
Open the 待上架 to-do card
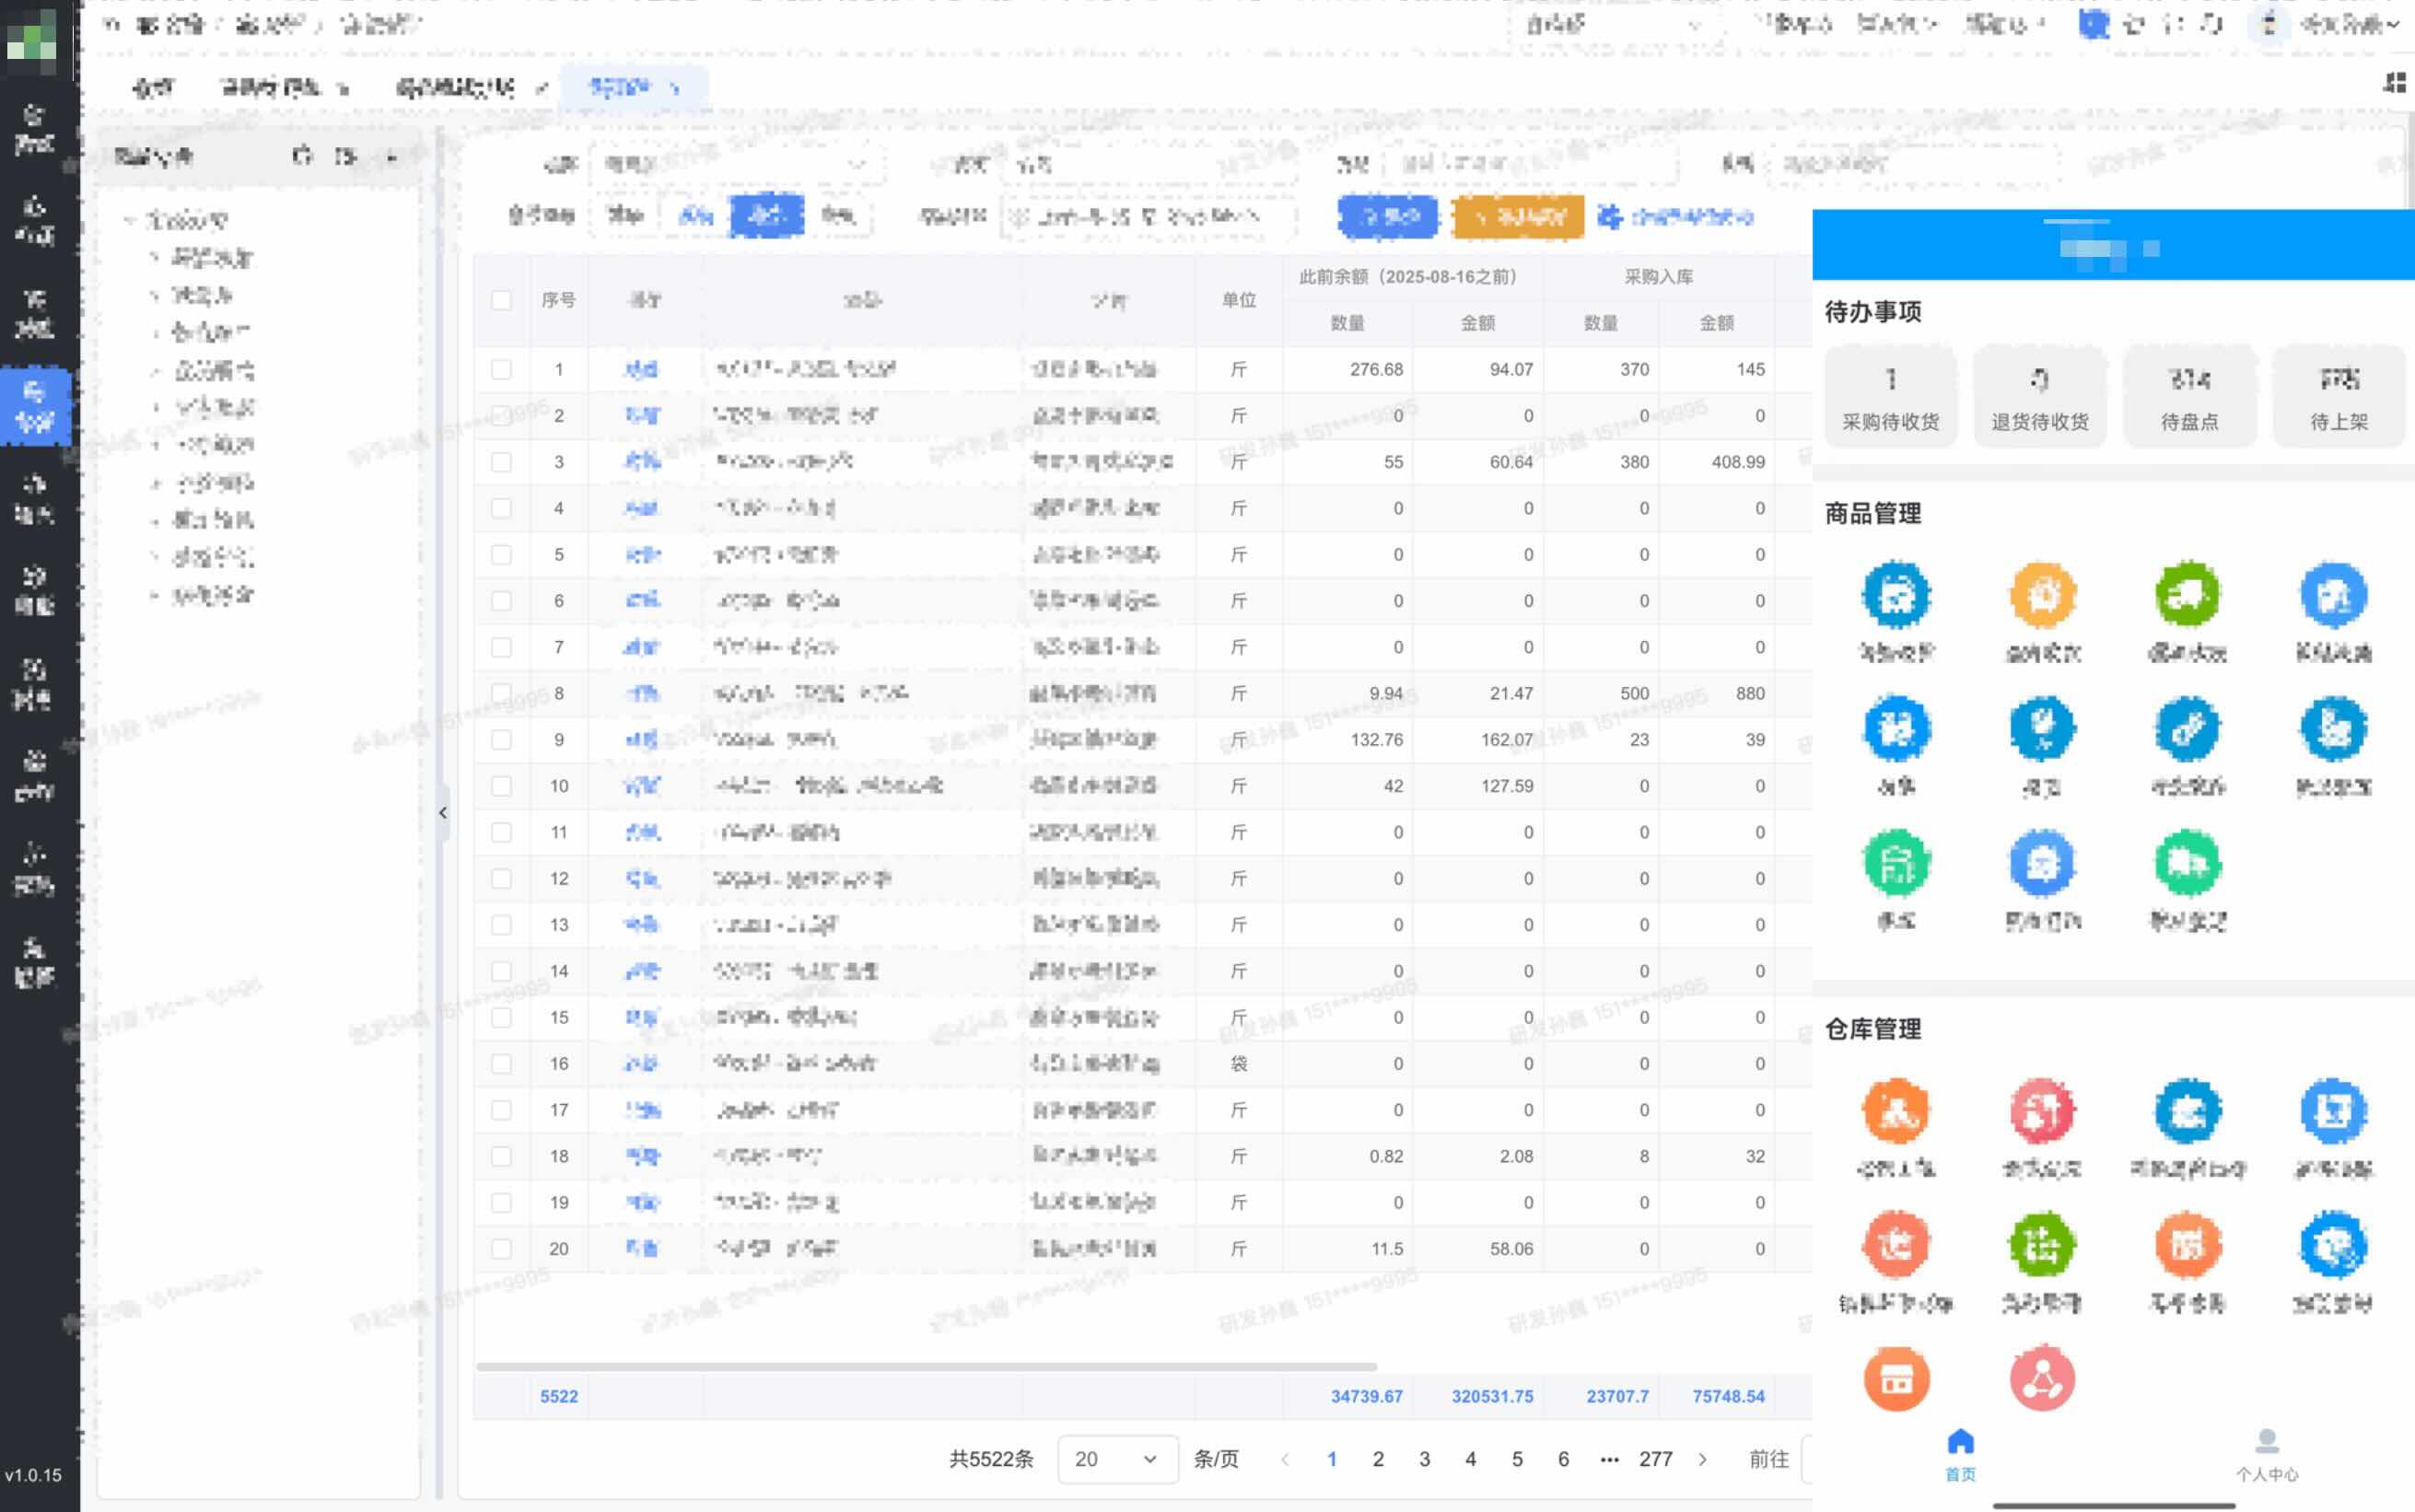pyautogui.click(x=2338, y=397)
